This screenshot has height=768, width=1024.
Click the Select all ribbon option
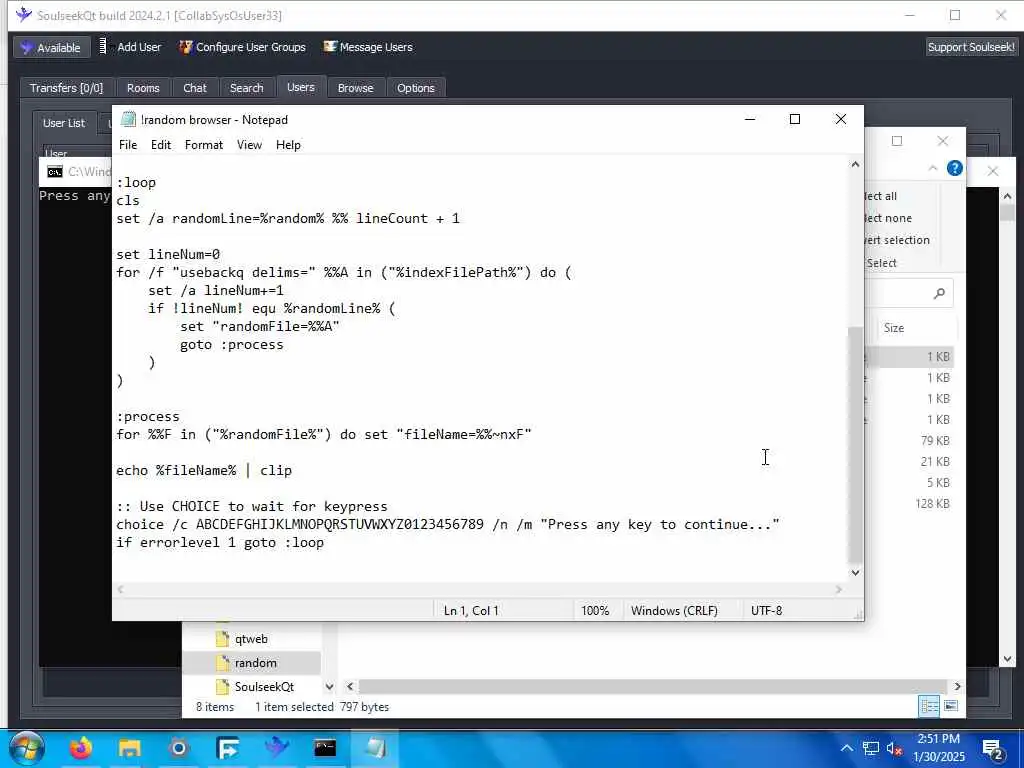(880, 196)
